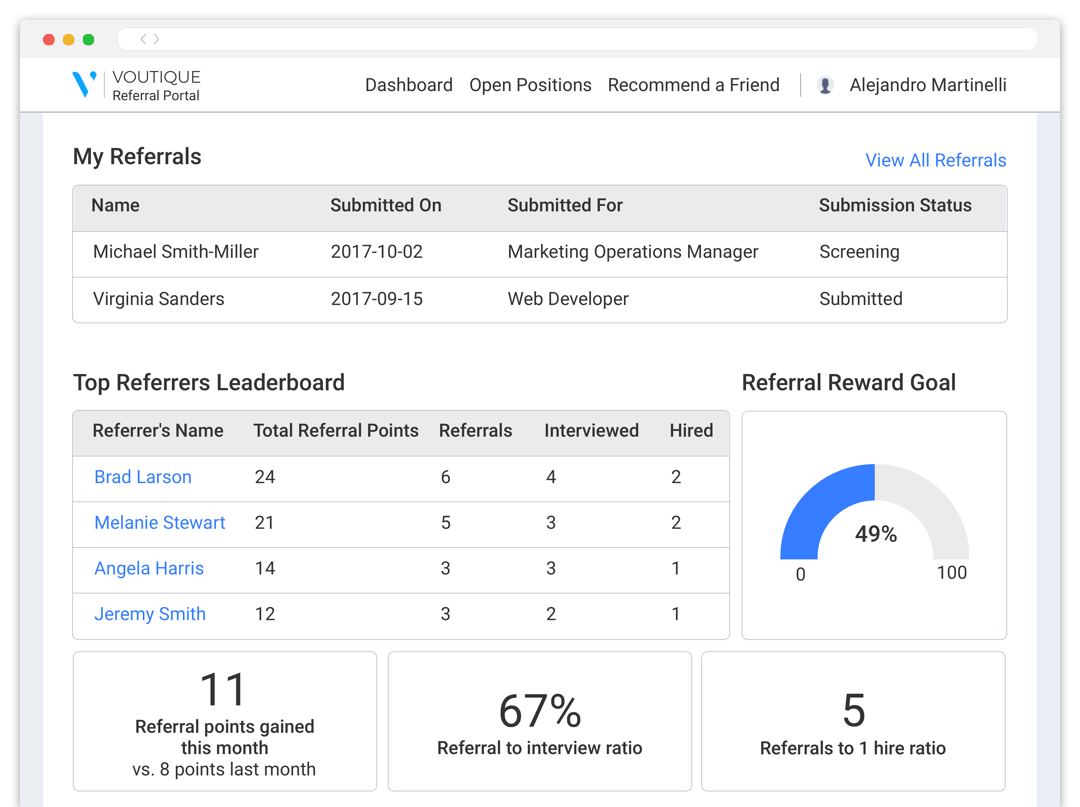Click the 11 referral points card
Image resolution: width=1080 pixels, height=807 pixels.
pos(225,722)
